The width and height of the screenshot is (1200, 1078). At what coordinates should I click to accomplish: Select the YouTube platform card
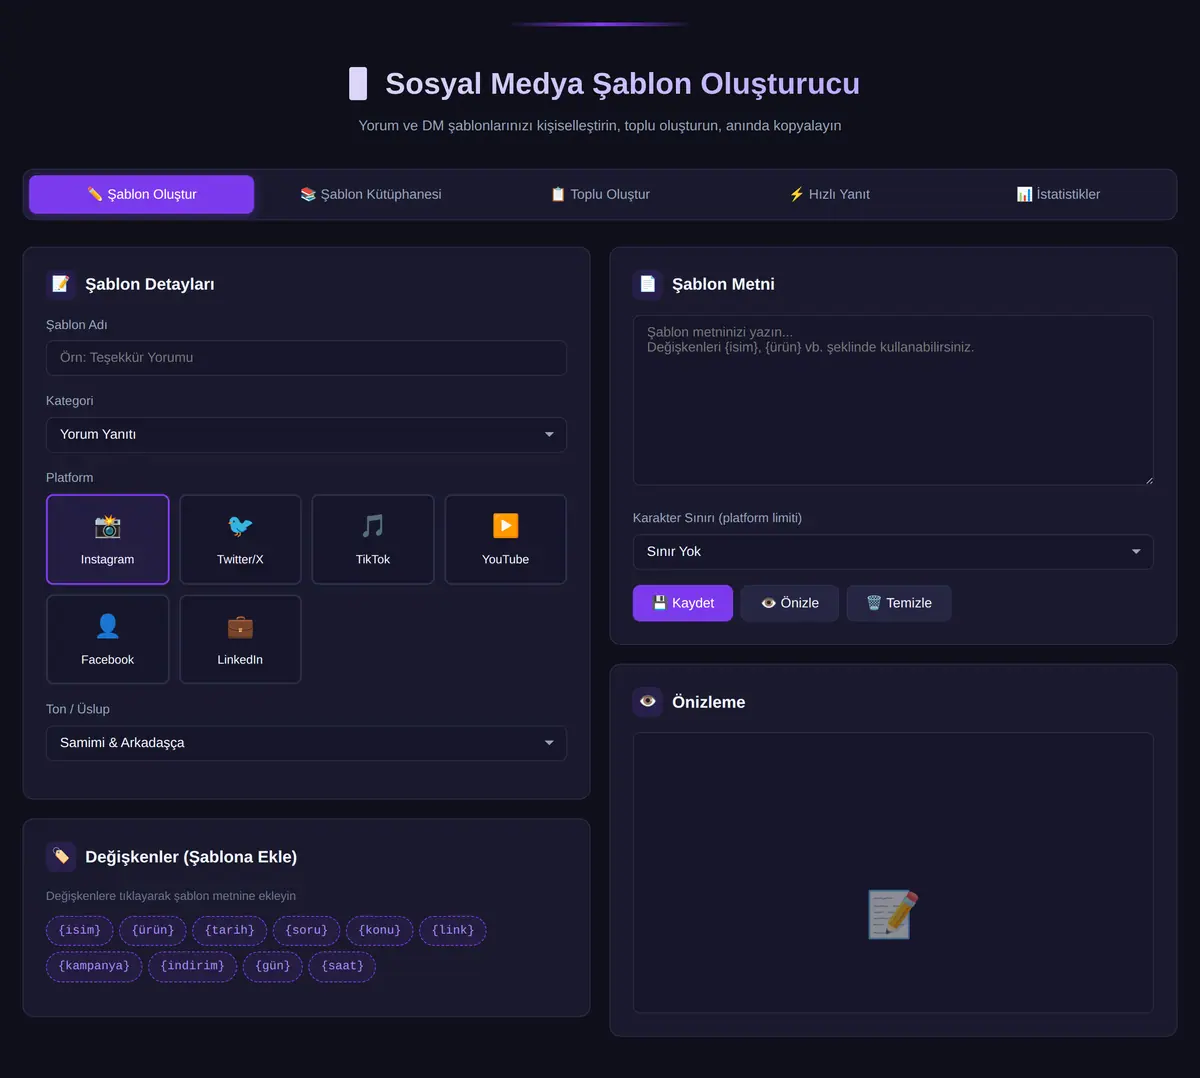coord(505,539)
